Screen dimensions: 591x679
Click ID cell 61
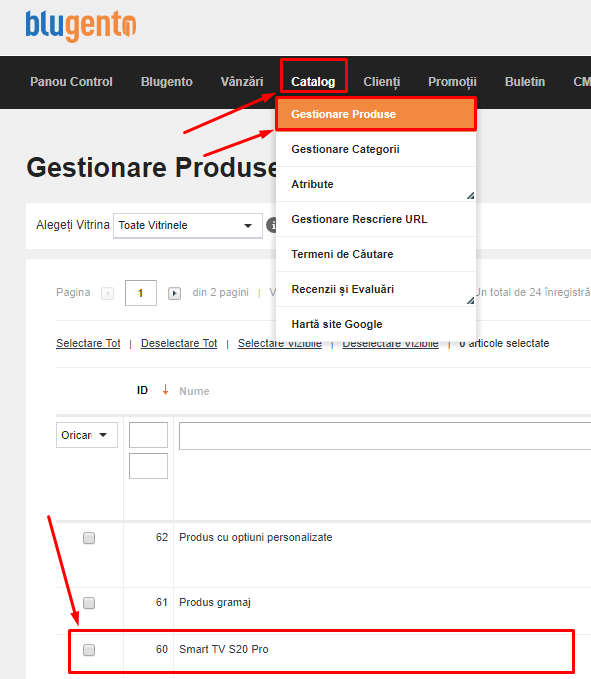tap(161, 602)
